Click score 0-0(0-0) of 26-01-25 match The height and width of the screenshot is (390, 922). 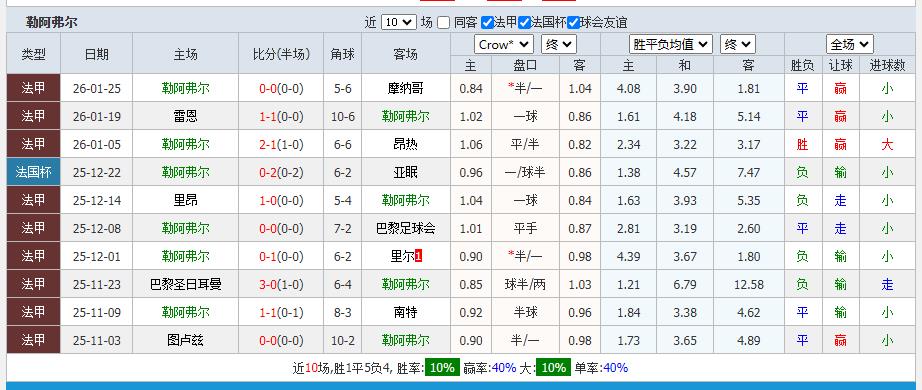coord(281,89)
